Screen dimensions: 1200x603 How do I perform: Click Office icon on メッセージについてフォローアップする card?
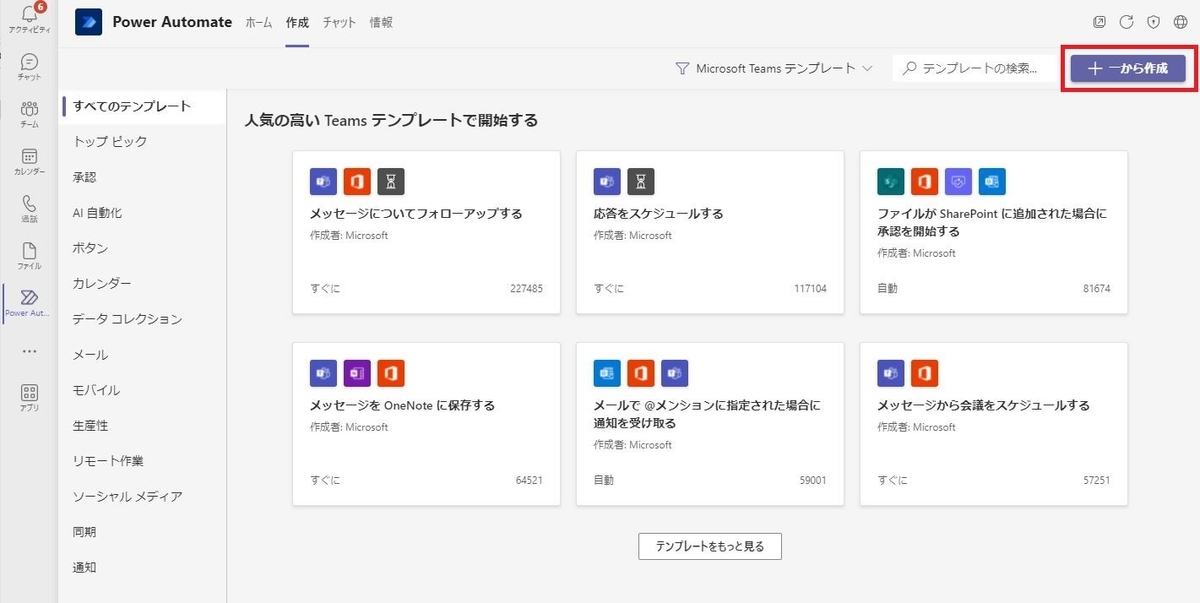click(357, 181)
